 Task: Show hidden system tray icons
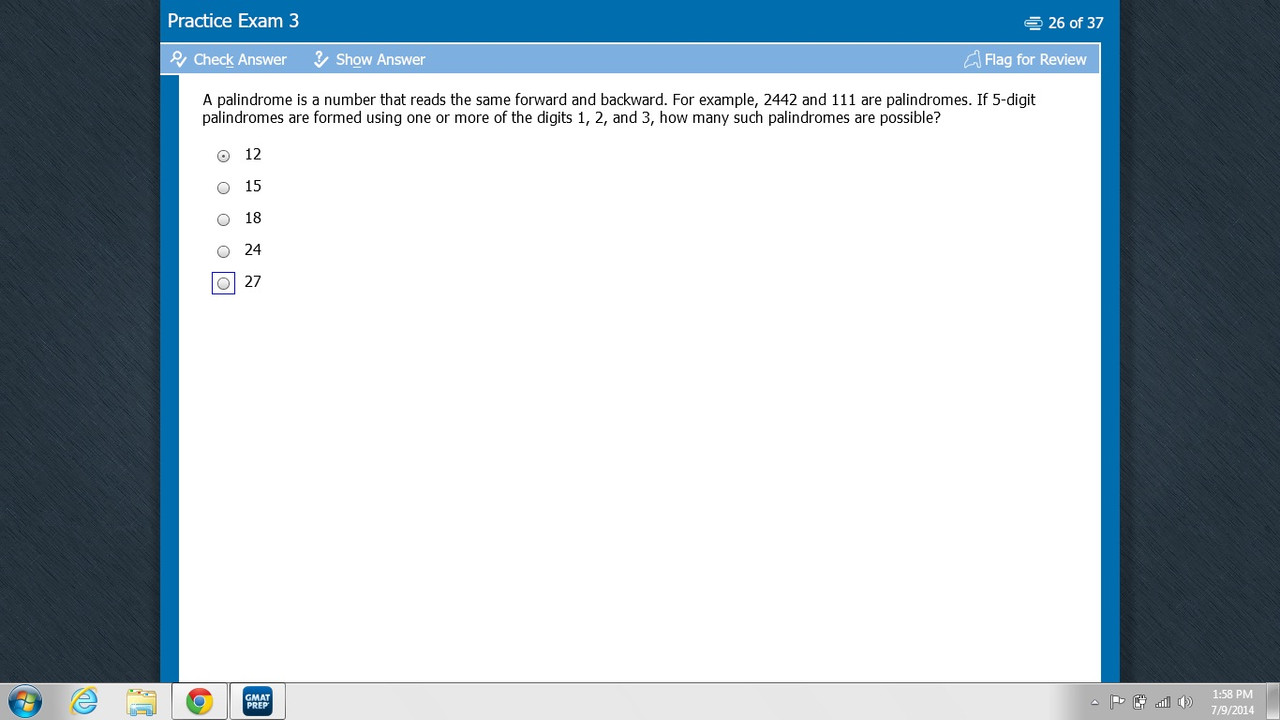coord(1095,702)
